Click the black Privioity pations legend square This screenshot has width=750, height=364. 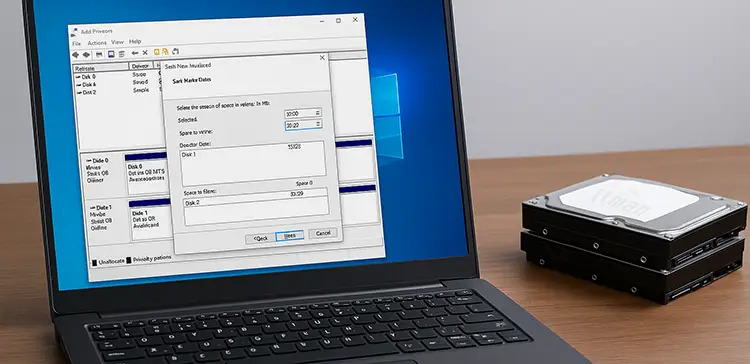coord(129,260)
